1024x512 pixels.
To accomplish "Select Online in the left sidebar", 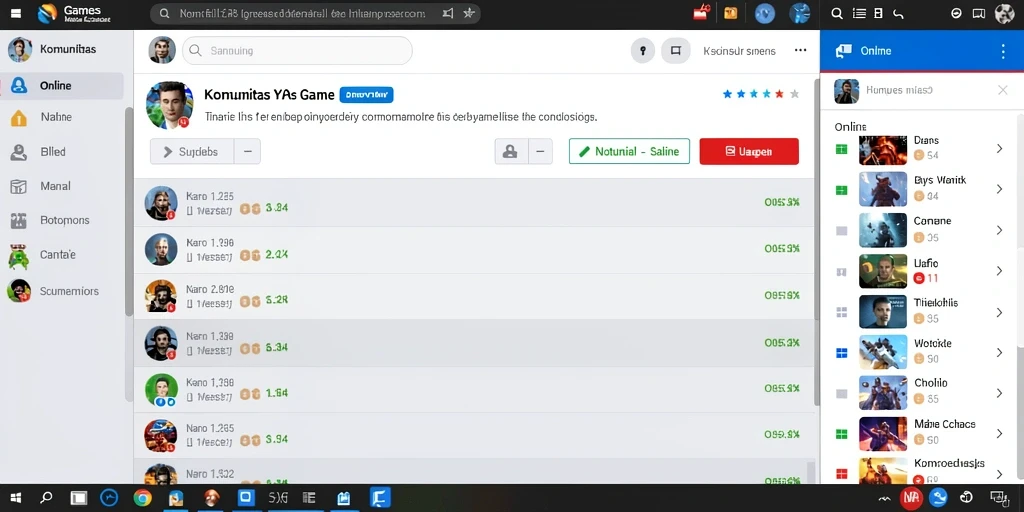I will click(x=63, y=86).
